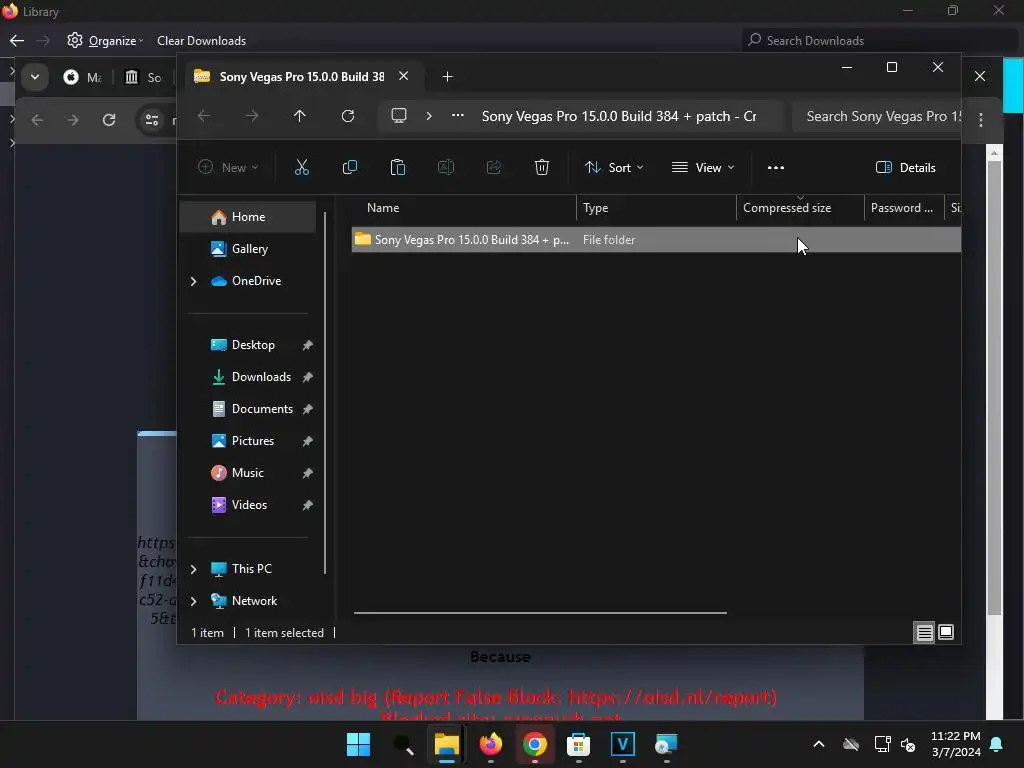Open the New item dropdown
Screen dimensions: 1024x768
pyautogui.click(x=228, y=168)
